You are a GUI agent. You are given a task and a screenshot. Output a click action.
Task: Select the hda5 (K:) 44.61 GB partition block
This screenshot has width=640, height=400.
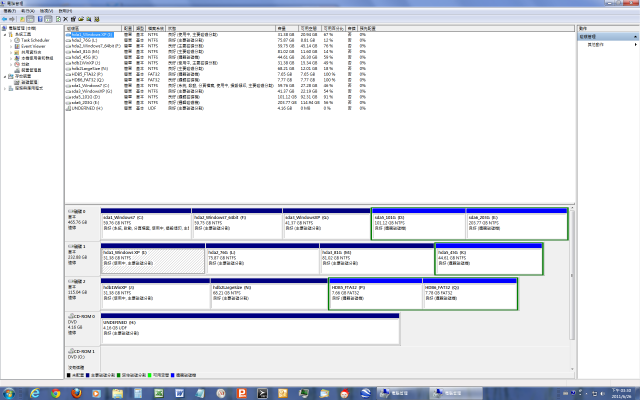(489, 261)
